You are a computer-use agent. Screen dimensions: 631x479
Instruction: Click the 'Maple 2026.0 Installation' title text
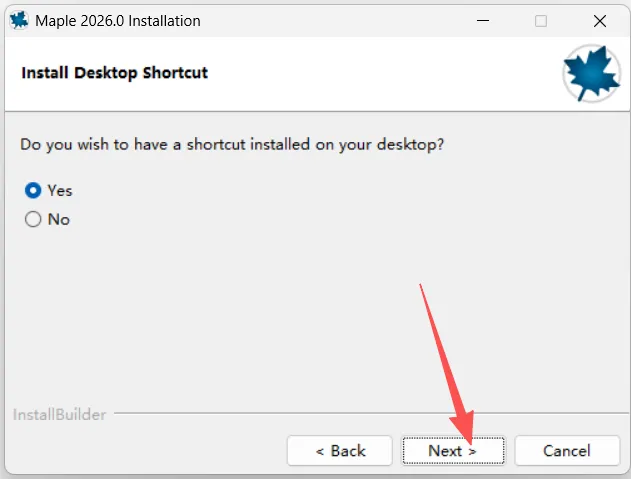(x=118, y=21)
